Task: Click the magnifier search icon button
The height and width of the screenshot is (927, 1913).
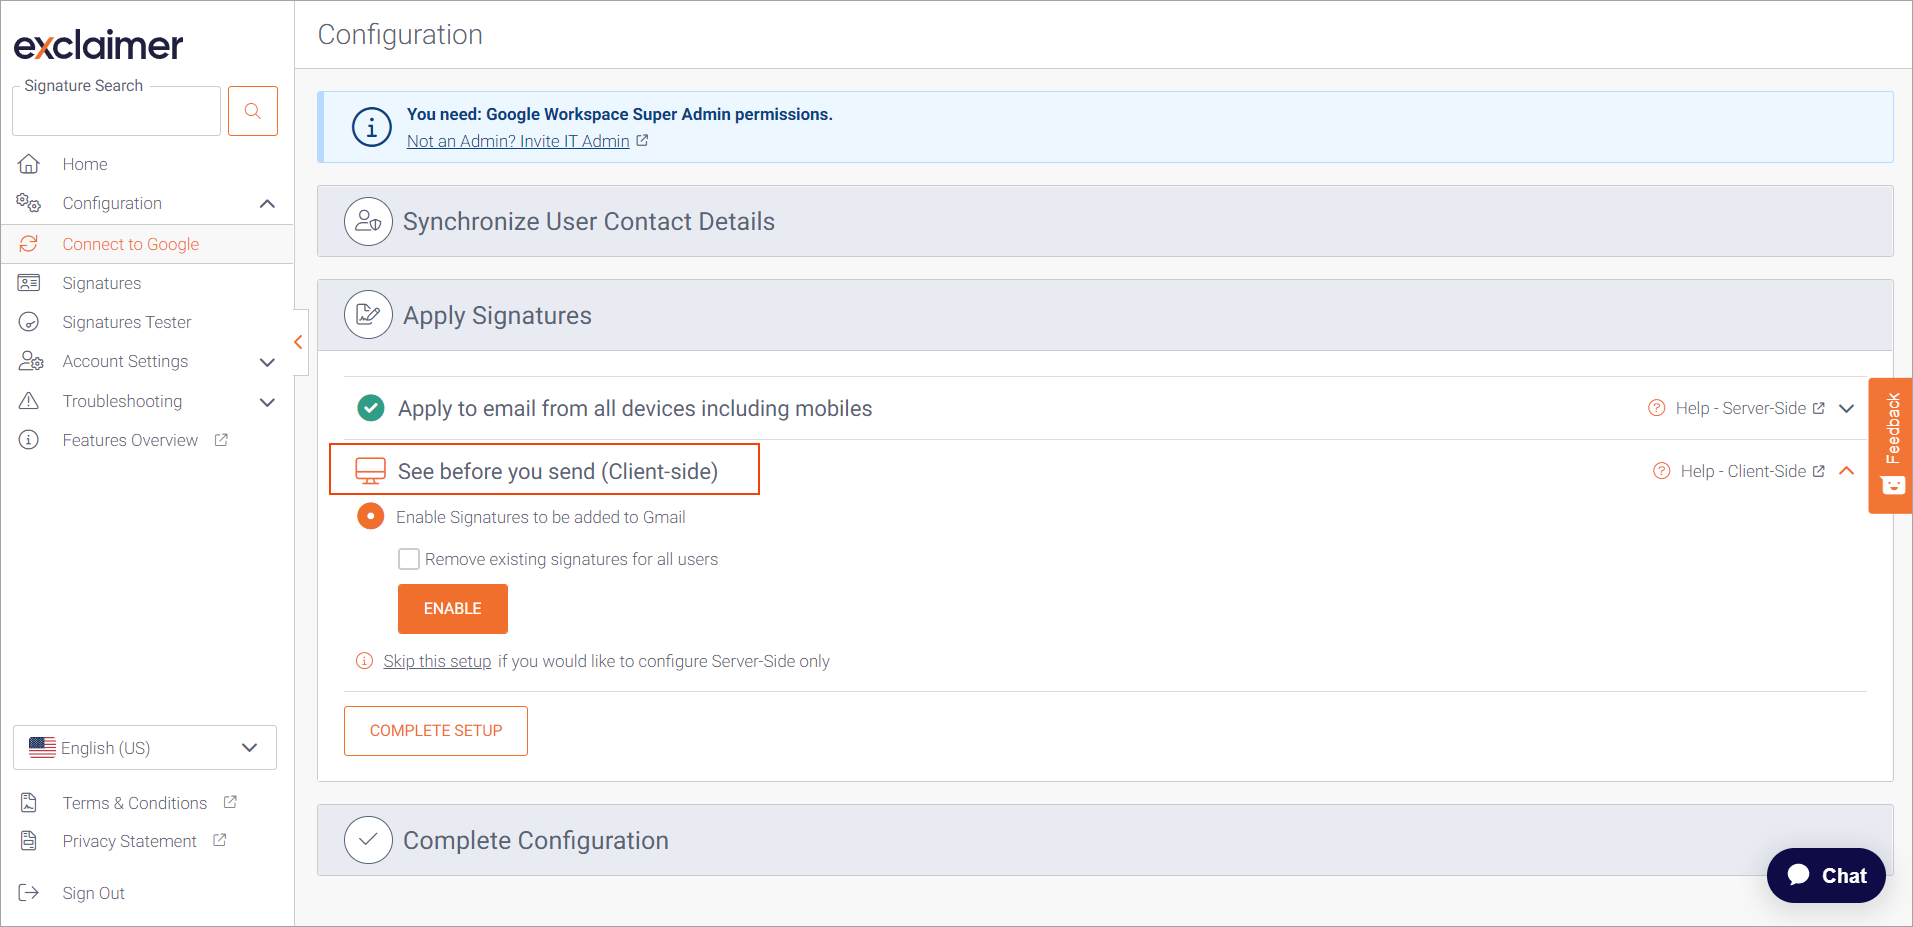Action: (x=252, y=111)
